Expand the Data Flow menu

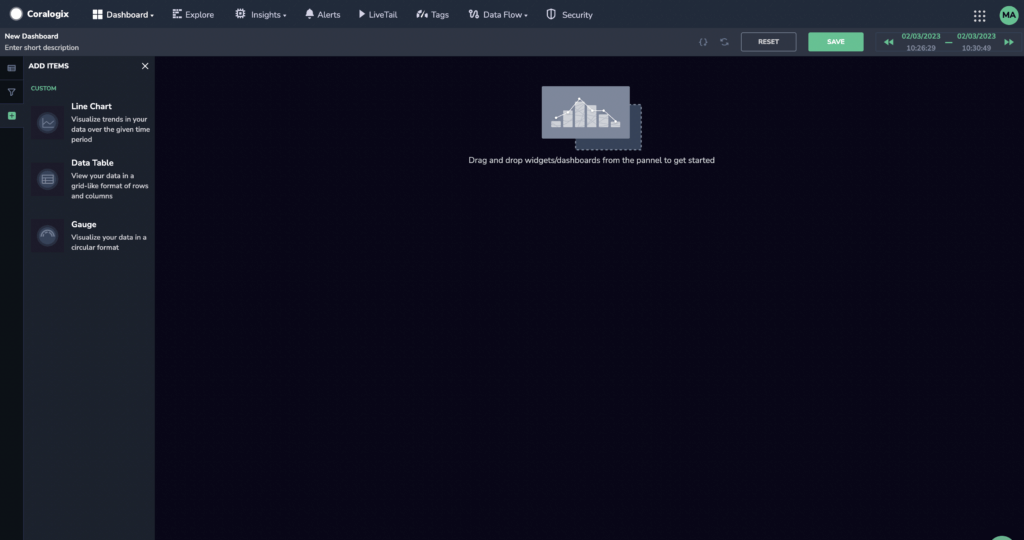pyautogui.click(x=498, y=14)
